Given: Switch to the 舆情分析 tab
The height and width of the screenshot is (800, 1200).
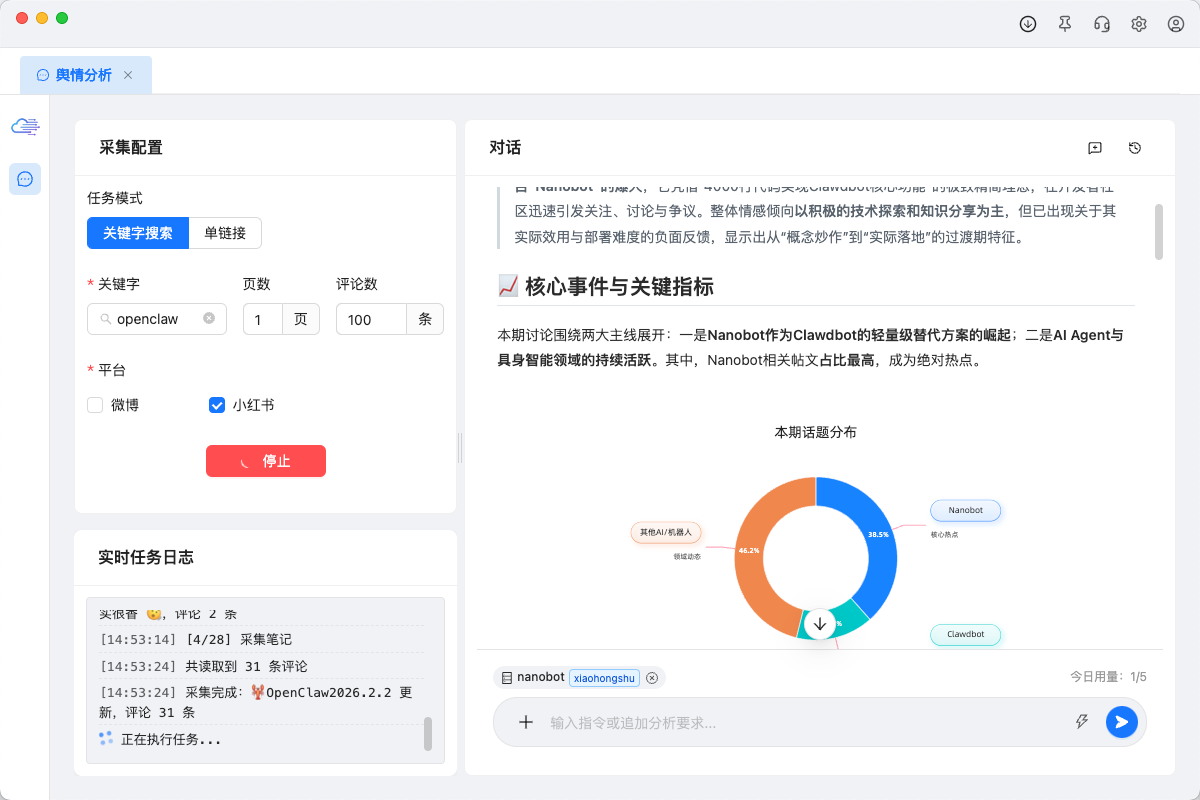Looking at the screenshot, I should pos(85,75).
